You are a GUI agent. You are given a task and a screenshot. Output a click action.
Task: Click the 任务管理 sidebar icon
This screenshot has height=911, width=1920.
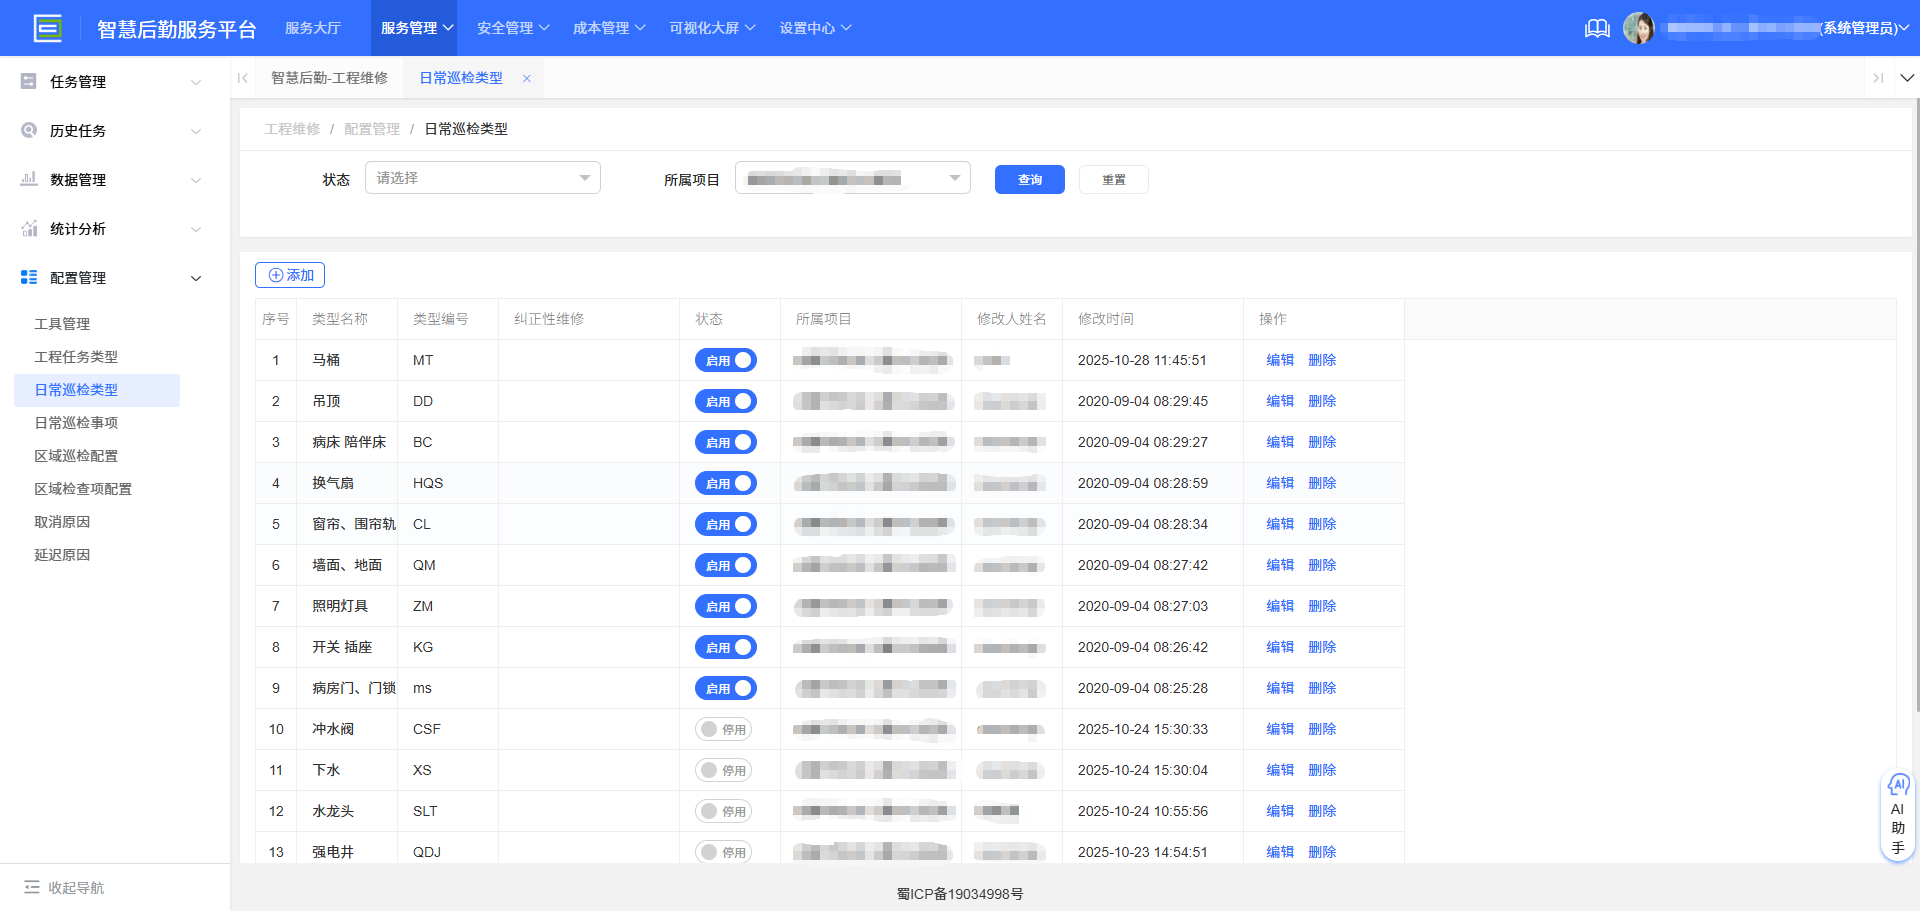click(28, 81)
